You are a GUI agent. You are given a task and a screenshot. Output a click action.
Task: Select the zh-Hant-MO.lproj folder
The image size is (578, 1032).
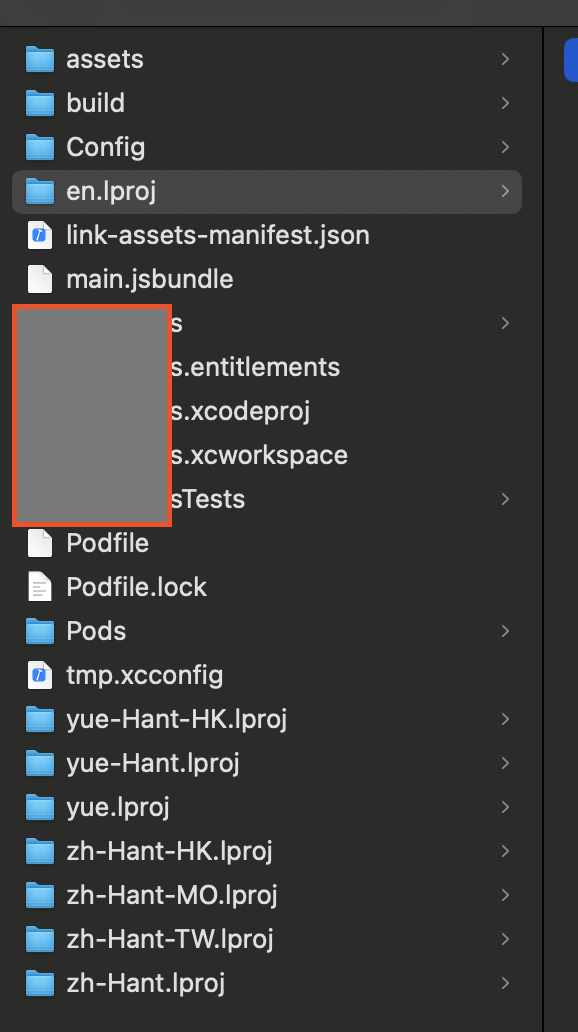pyautogui.click(x=267, y=895)
